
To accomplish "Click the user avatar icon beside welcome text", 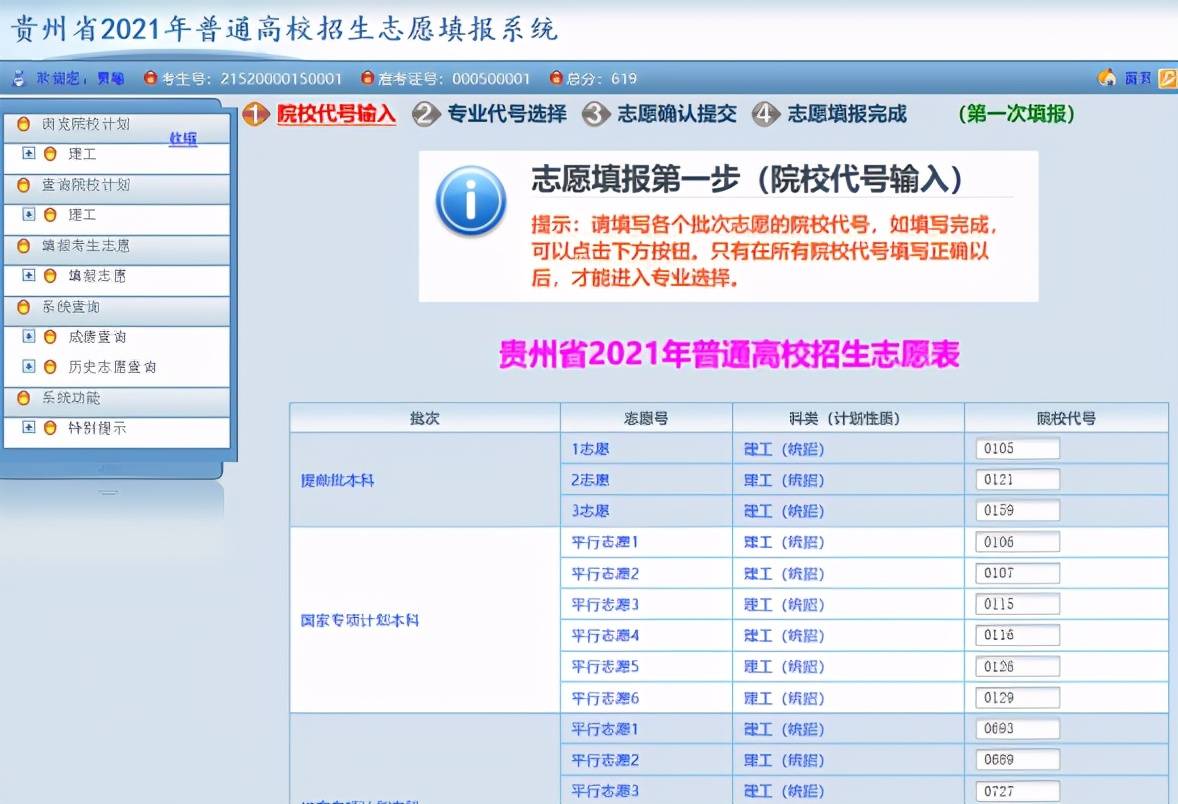I will pos(18,78).
